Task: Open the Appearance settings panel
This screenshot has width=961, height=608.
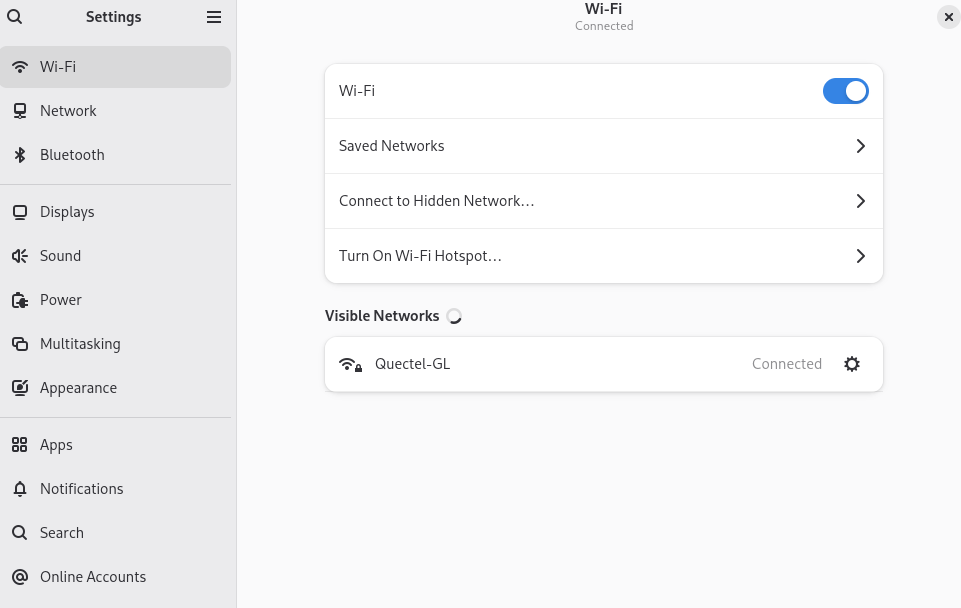Action: [78, 388]
